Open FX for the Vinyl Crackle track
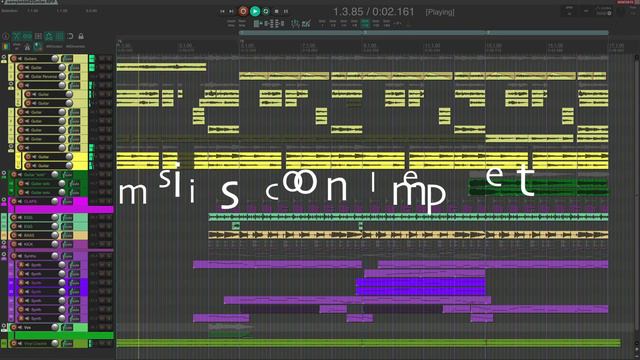The width and height of the screenshot is (640, 360). 67,344
